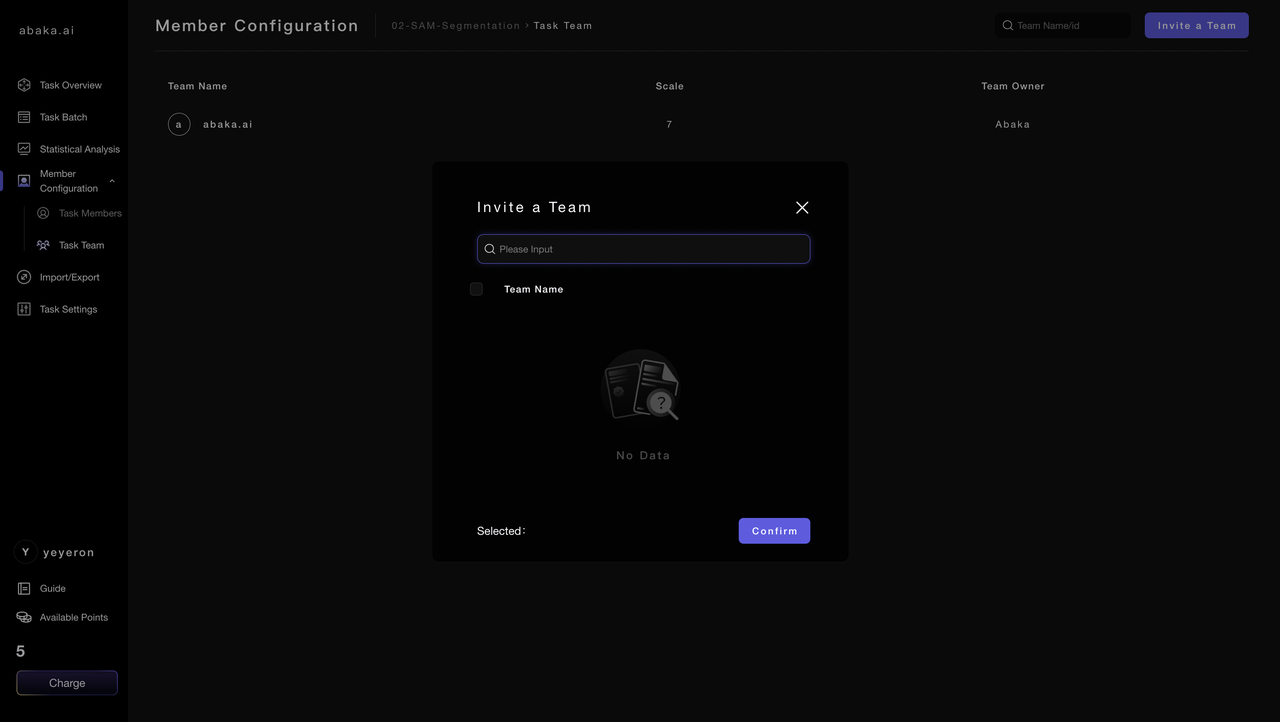Collapse the Member Configuration submenu chevron
Image resolution: width=1280 pixels, height=722 pixels.
pyautogui.click(x=112, y=181)
